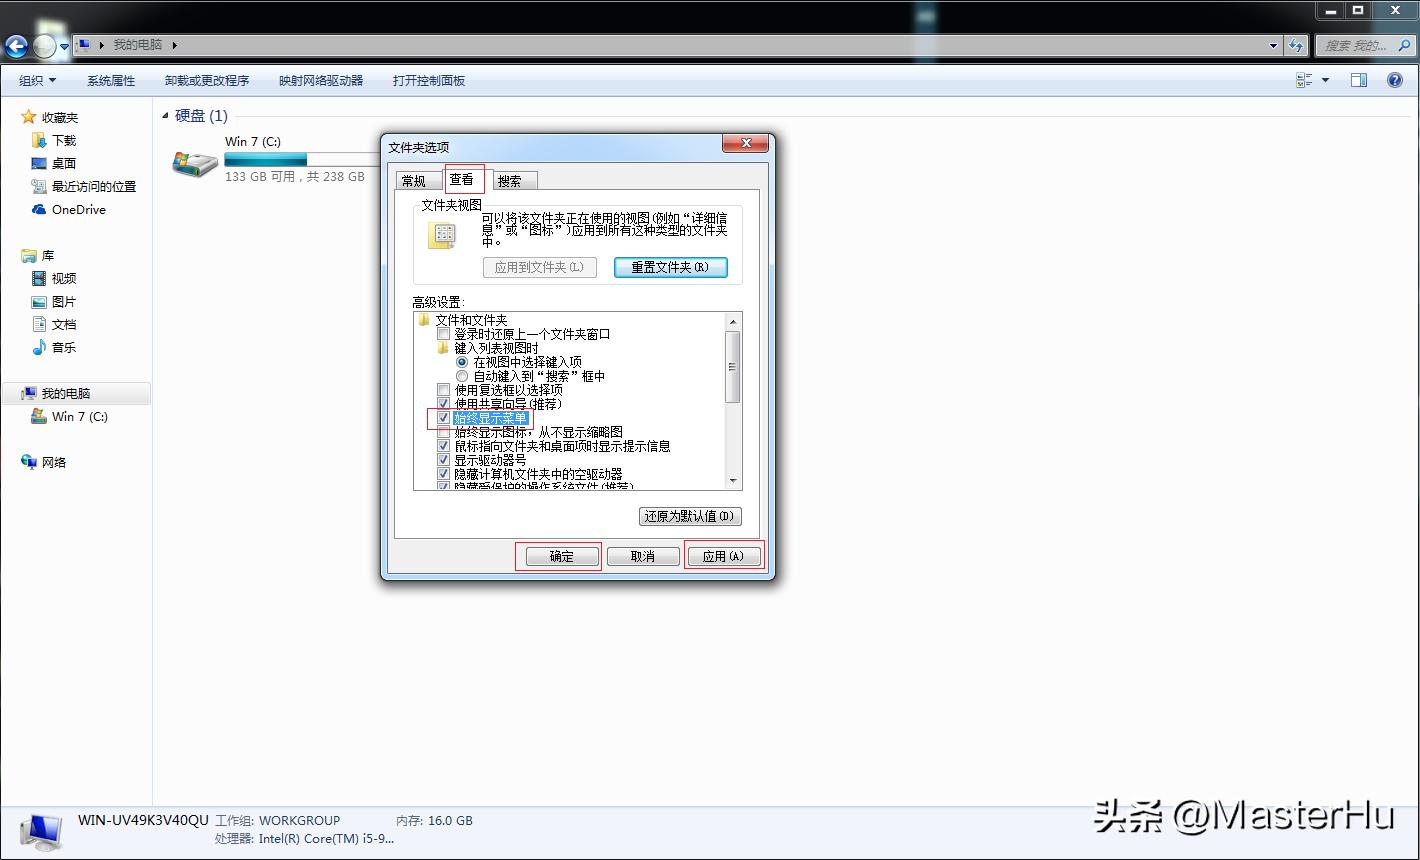Image resolution: width=1420 pixels, height=860 pixels.
Task: Open the address bar history dropdown
Action: click(x=1274, y=46)
